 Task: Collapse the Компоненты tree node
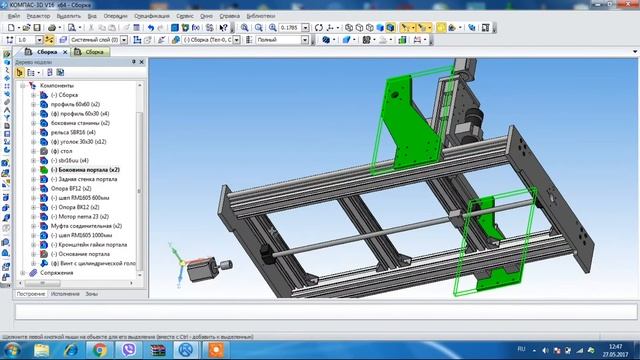pyautogui.click(x=23, y=86)
